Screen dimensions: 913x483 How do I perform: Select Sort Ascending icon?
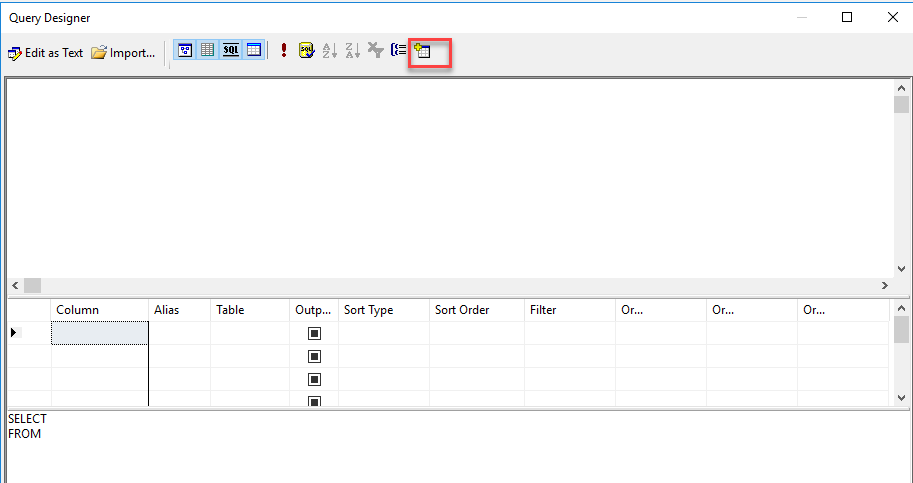click(x=330, y=51)
